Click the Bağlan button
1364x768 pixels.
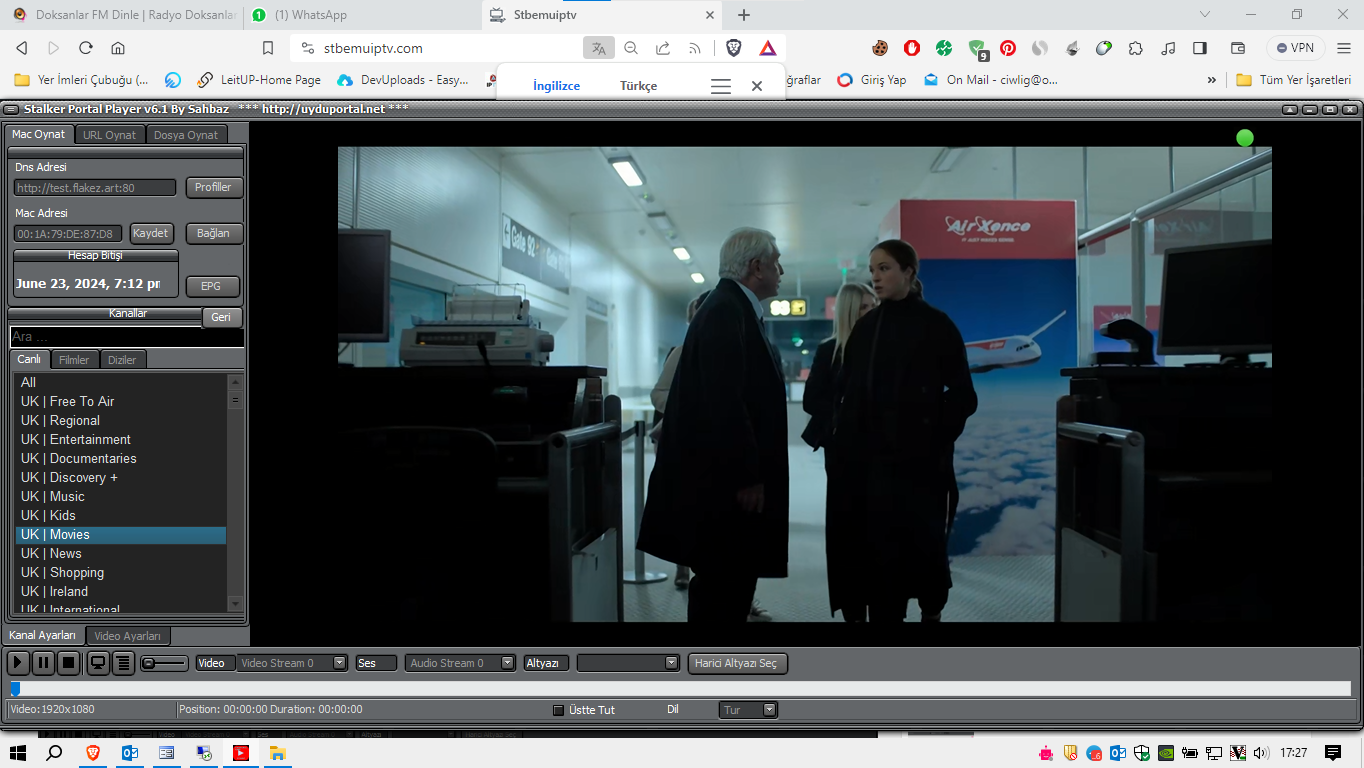(x=213, y=233)
